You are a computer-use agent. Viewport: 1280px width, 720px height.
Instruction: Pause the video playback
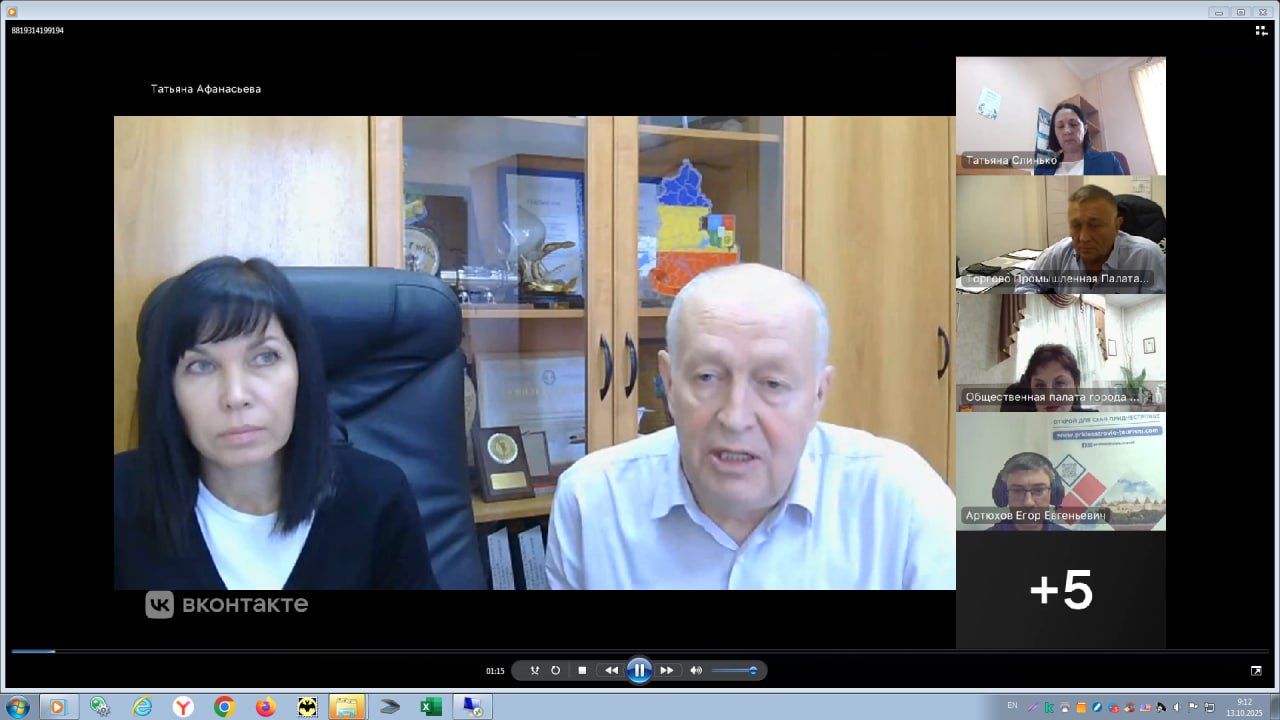pyautogui.click(x=639, y=670)
